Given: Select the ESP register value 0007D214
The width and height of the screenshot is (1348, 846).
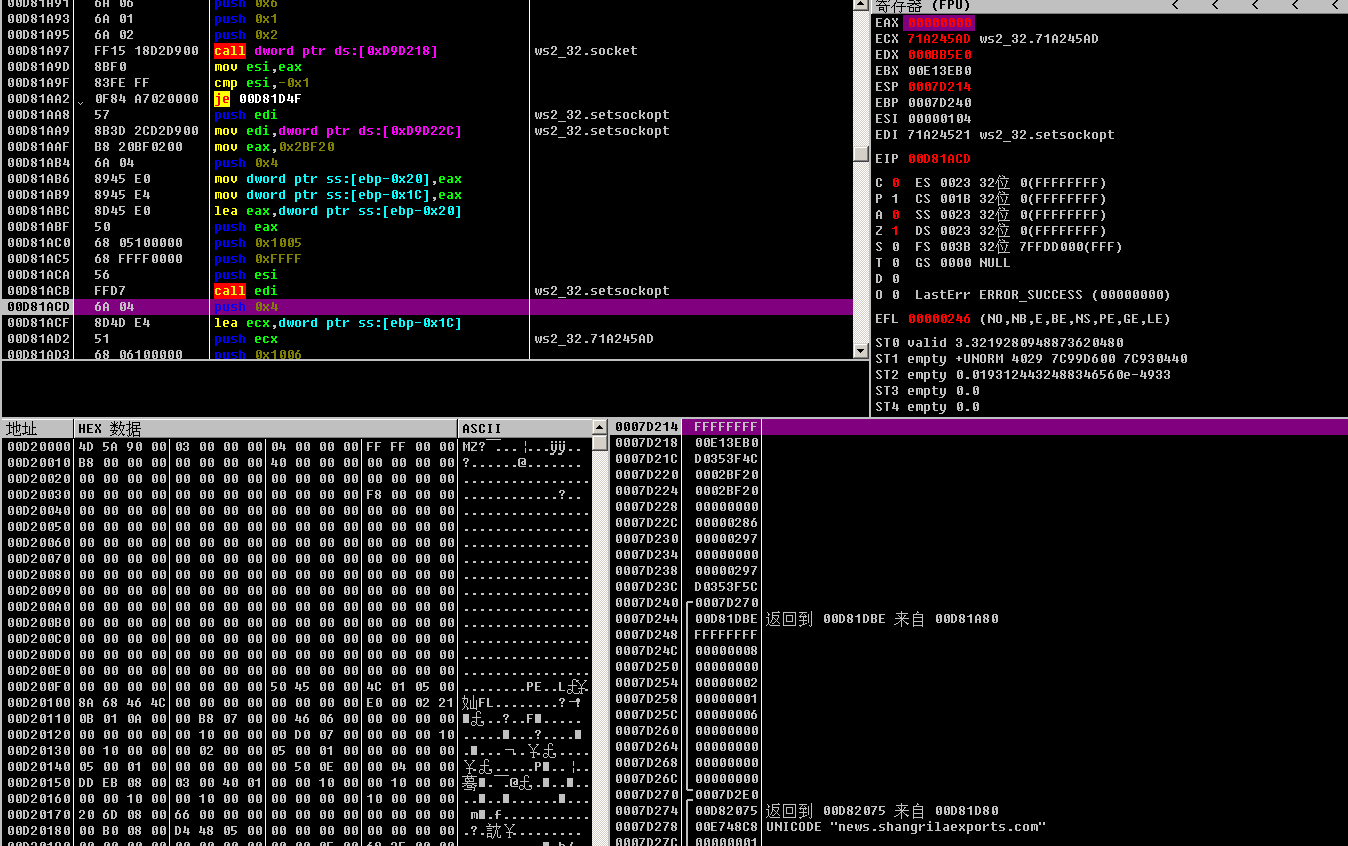Looking at the screenshot, I should click(x=939, y=87).
